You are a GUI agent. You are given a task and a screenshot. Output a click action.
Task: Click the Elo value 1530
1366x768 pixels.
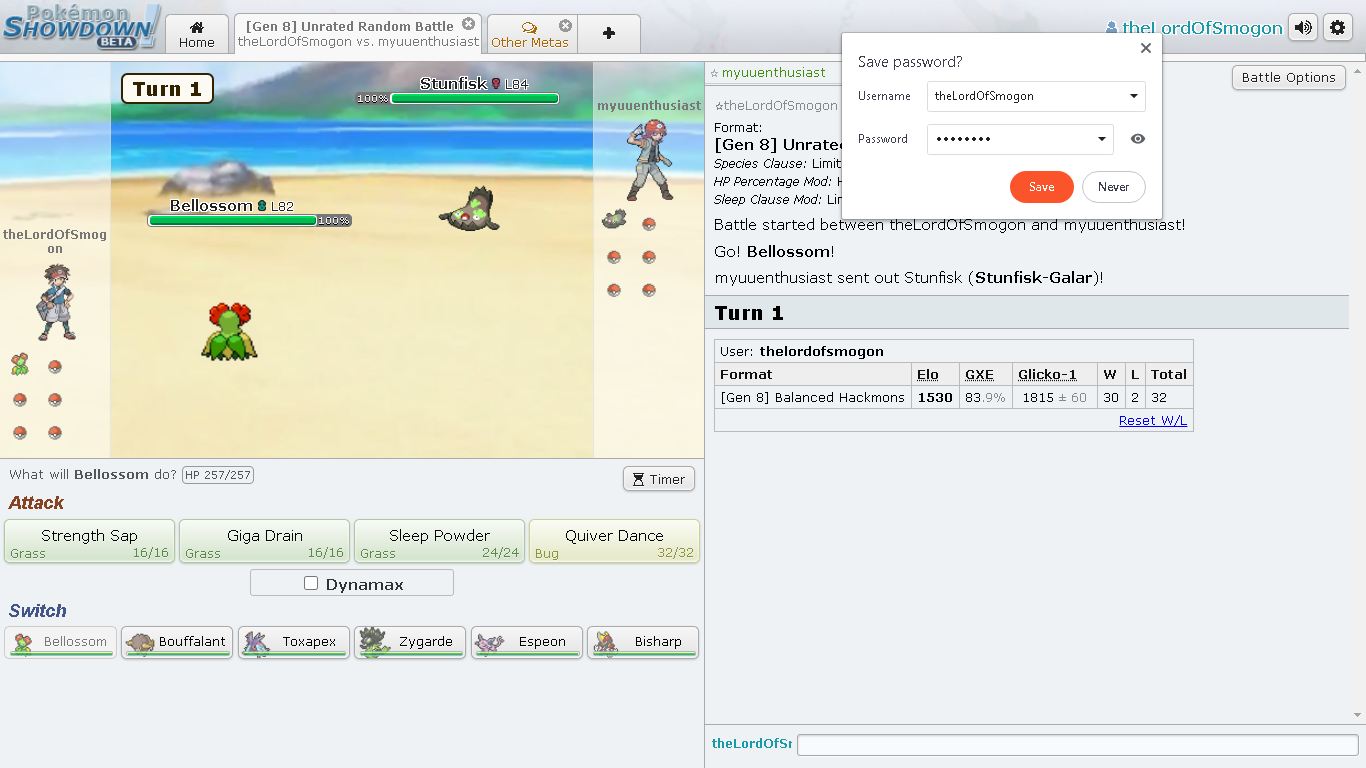tap(935, 397)
